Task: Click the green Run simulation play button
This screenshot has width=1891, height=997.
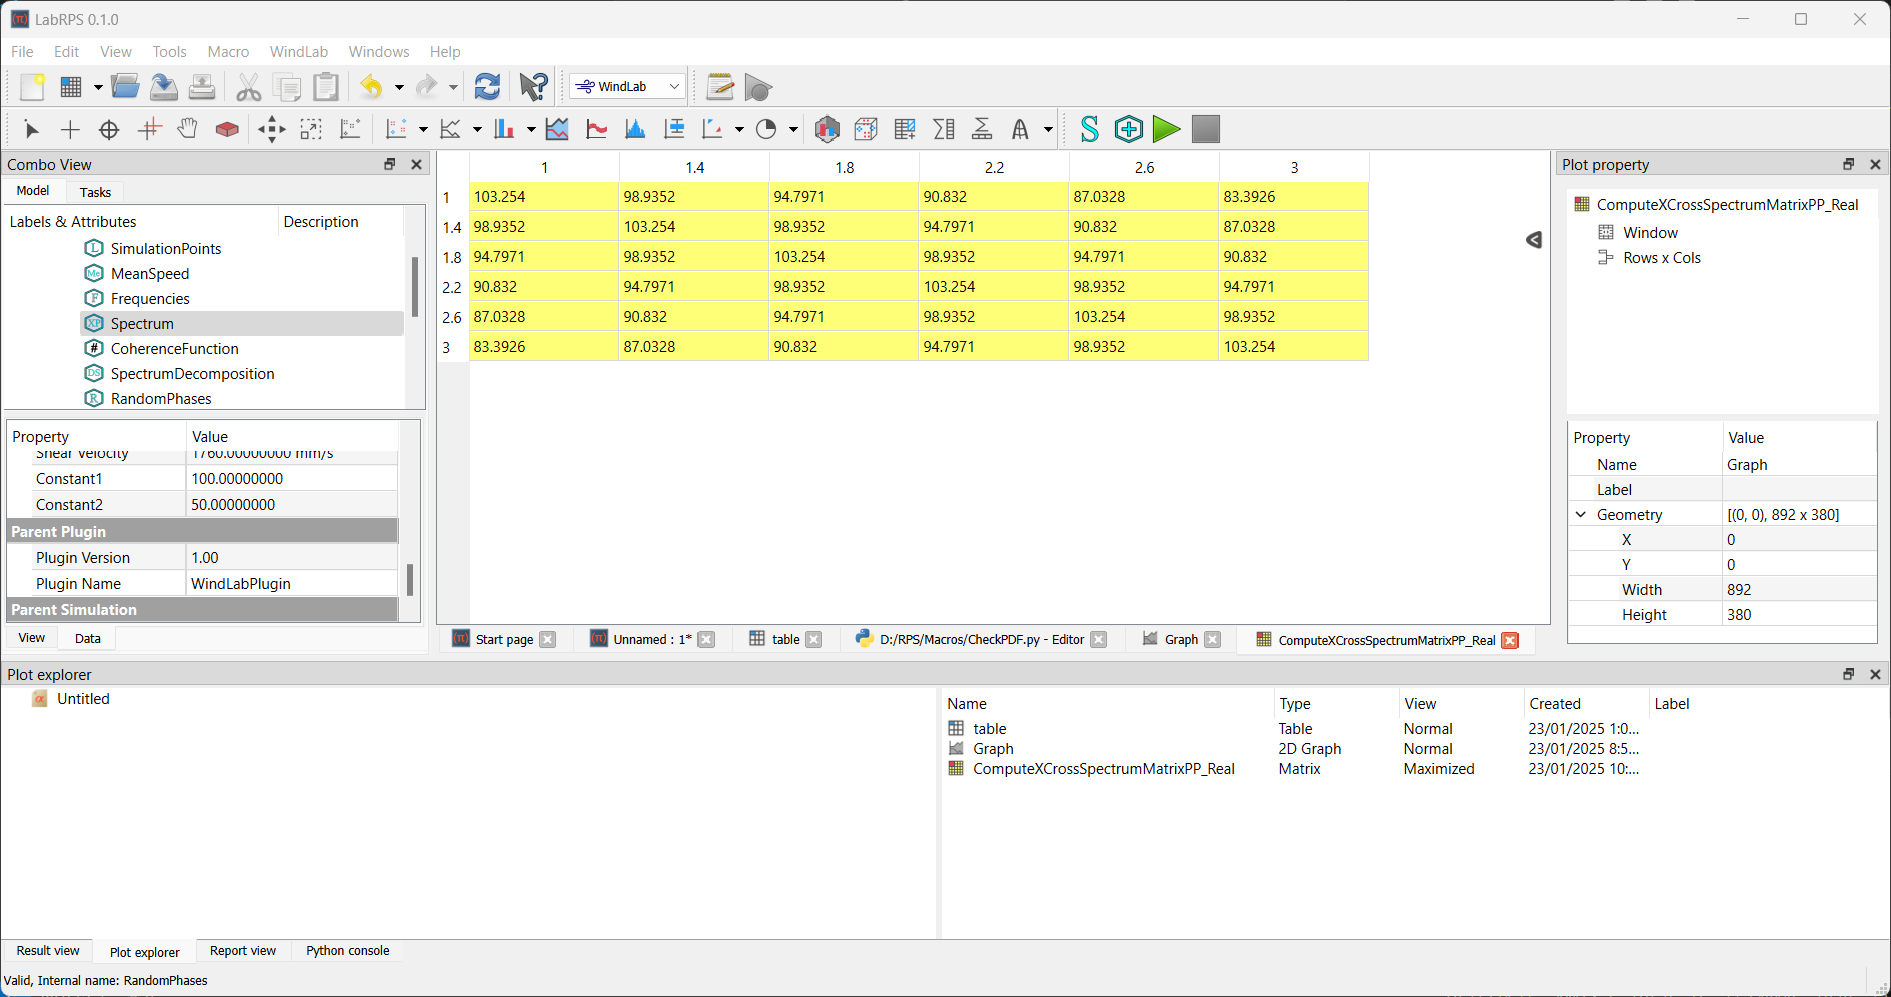Action: (x=1166, y=129)
